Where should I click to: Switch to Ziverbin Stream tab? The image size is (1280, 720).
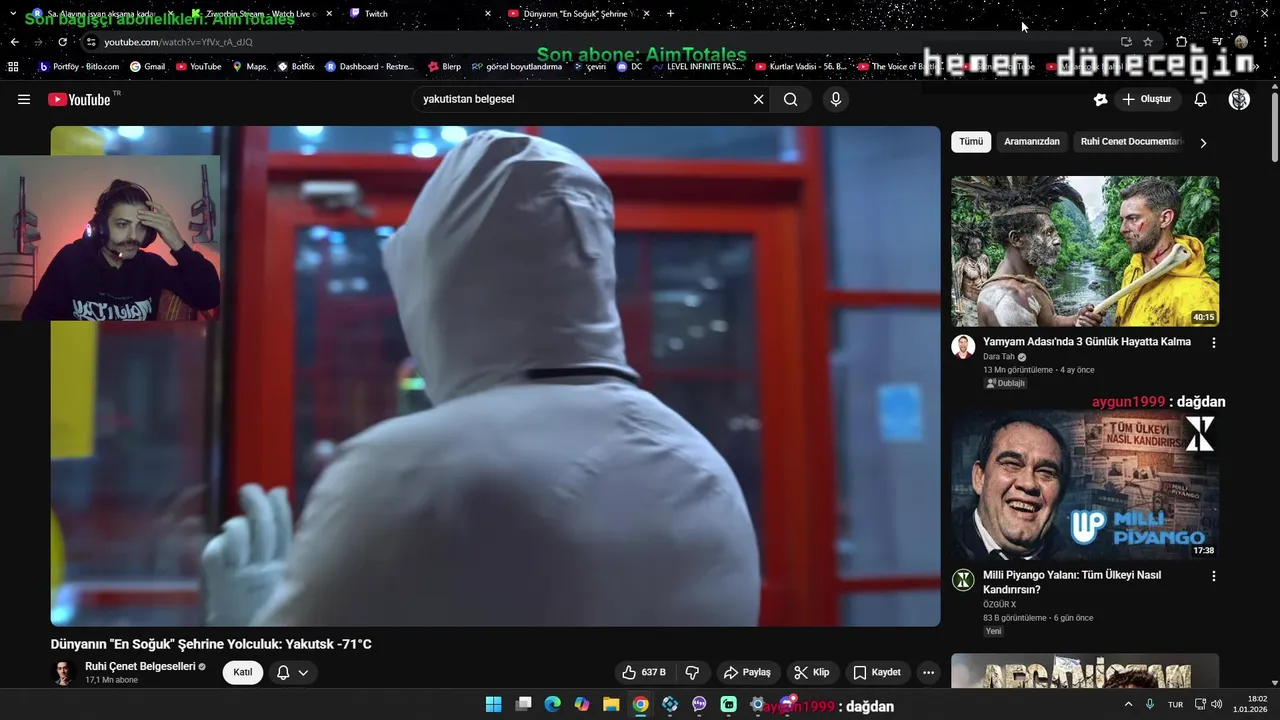[263, 13]
